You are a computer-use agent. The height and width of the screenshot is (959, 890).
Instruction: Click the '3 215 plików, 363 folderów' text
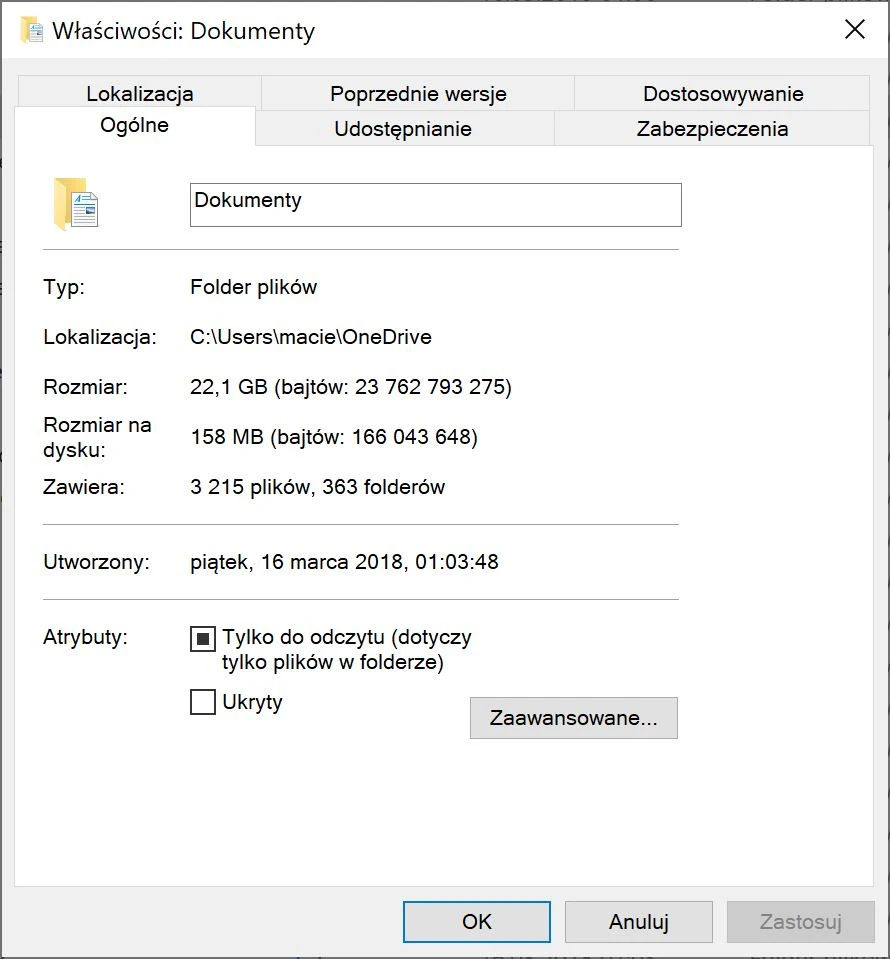(x=317, y=487)
